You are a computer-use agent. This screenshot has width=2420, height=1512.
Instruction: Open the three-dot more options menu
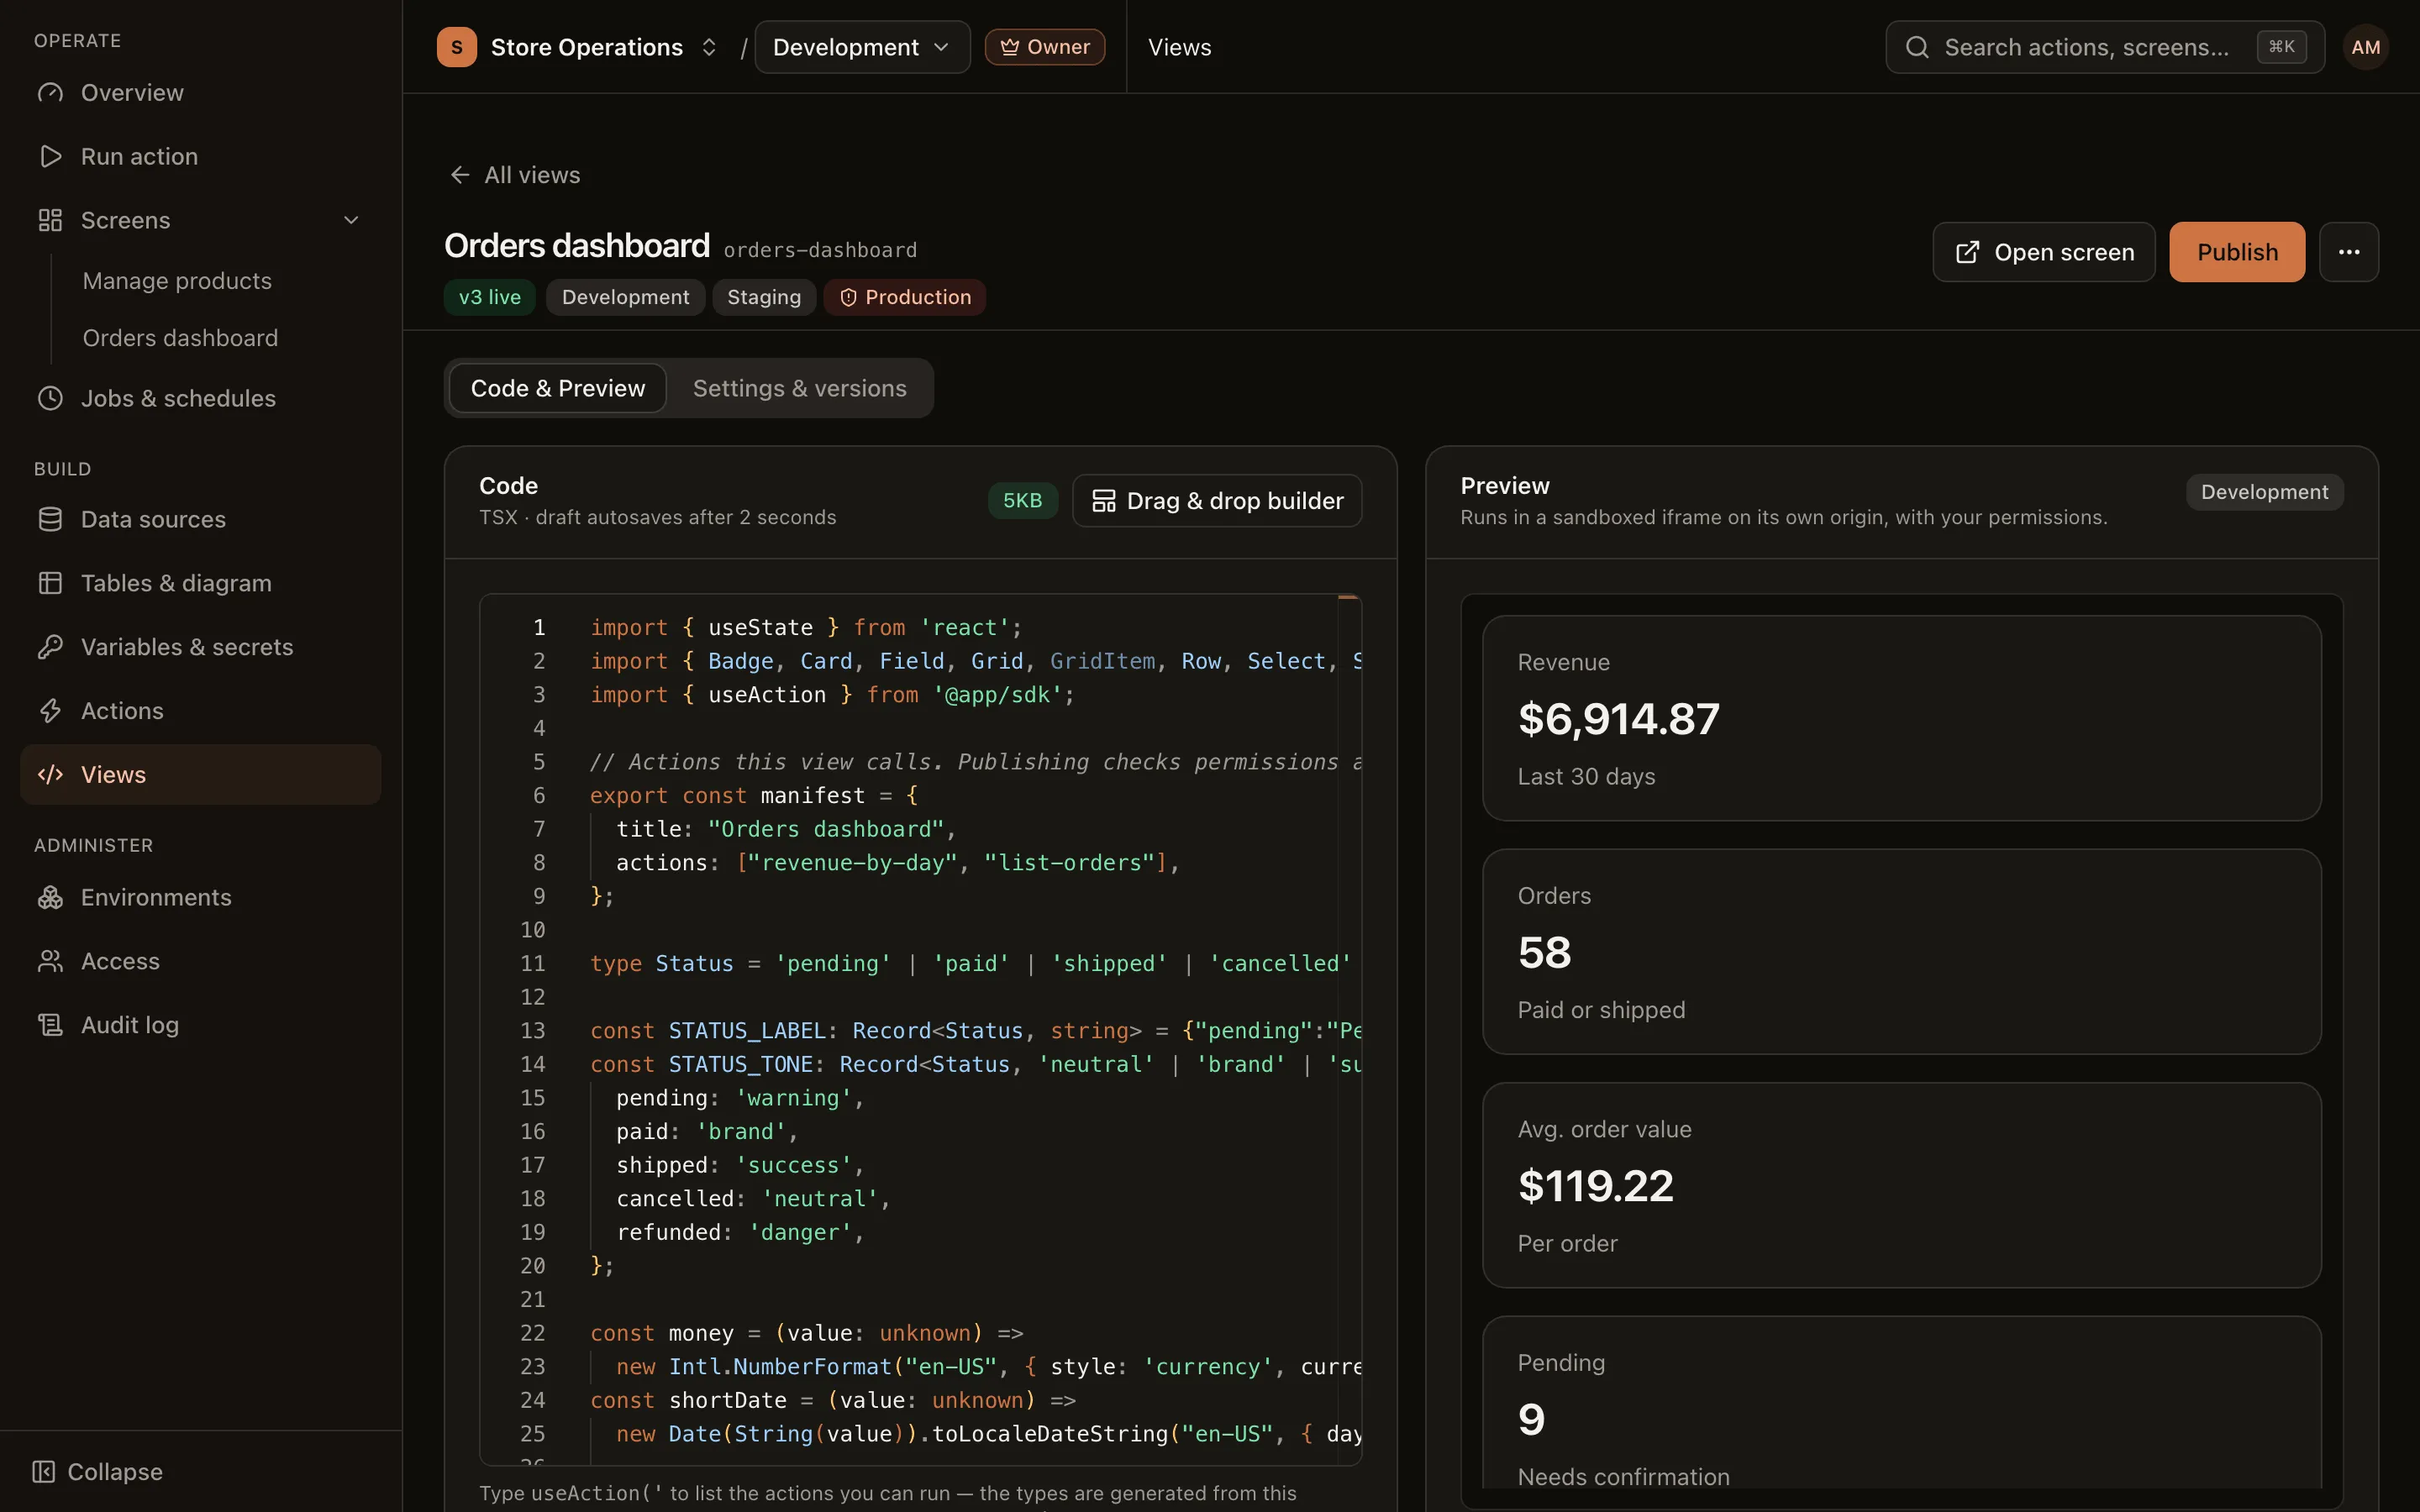[x=2349, y=252]
